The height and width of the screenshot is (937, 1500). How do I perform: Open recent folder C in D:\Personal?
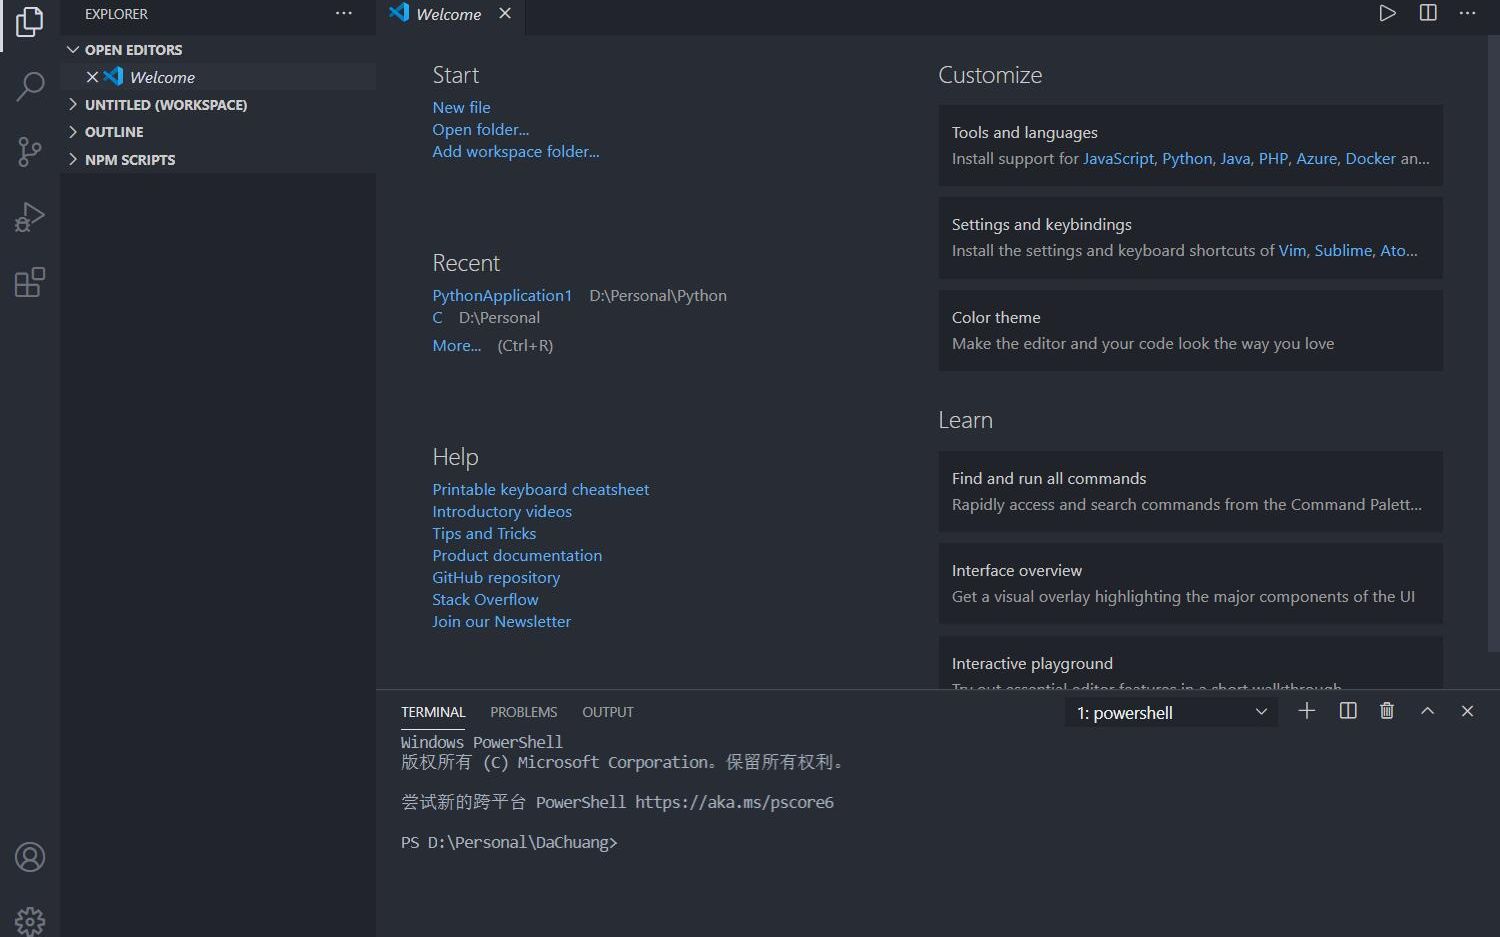click(437, 317)
